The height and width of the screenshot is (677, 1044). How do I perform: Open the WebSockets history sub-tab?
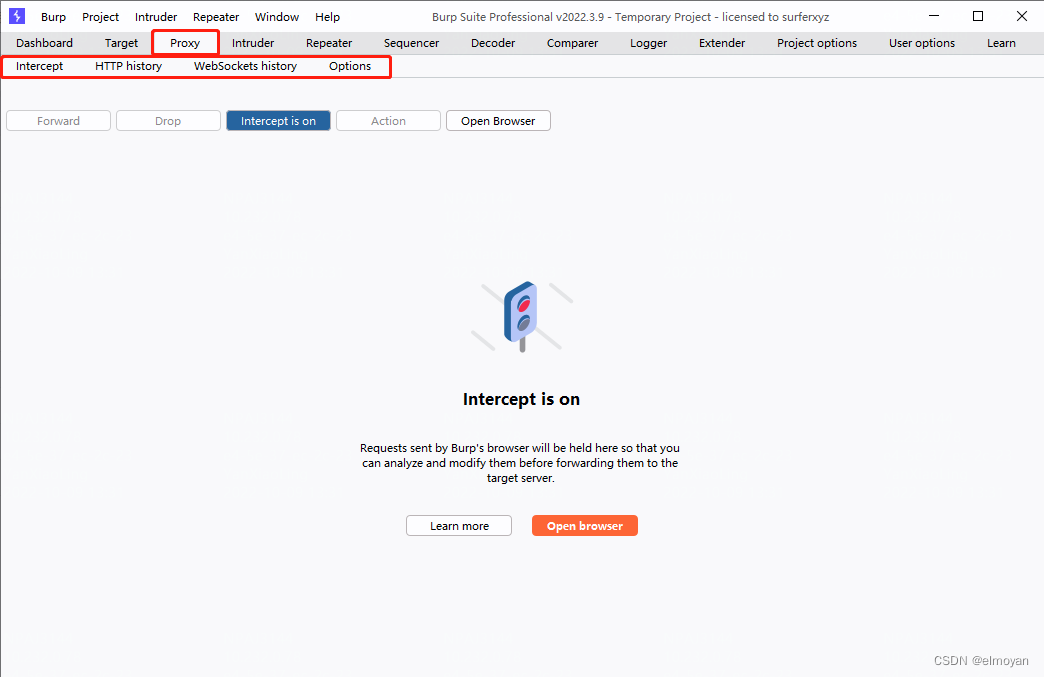245,66
